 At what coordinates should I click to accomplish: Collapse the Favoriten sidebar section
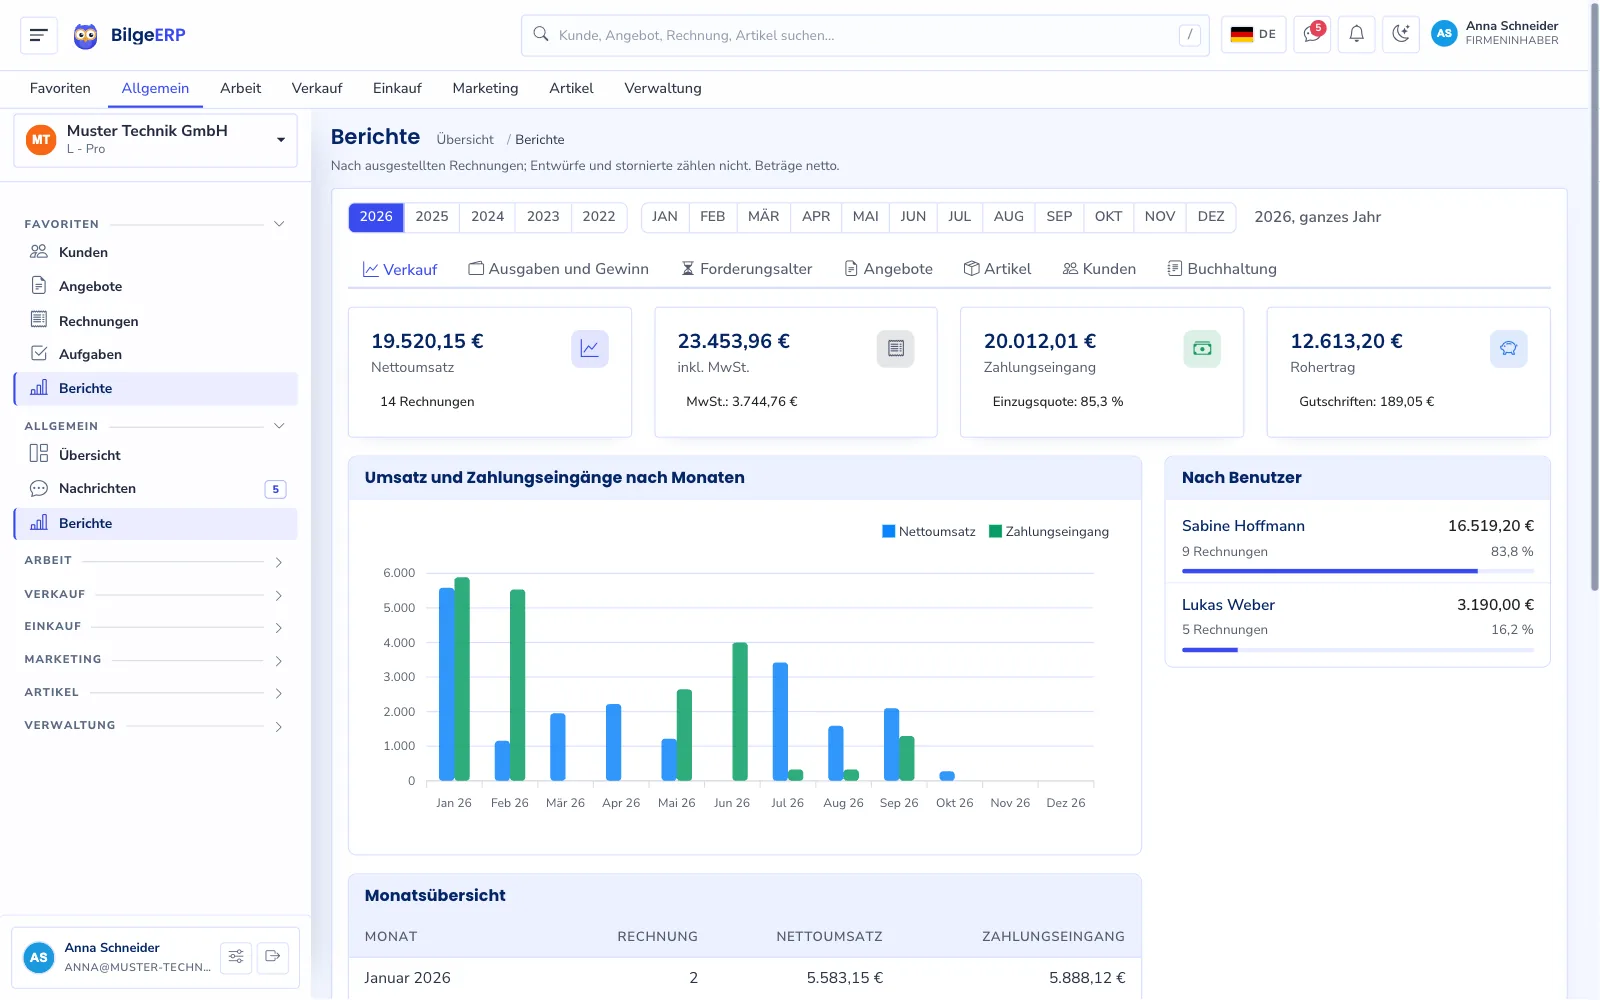[x=279, y=224]
